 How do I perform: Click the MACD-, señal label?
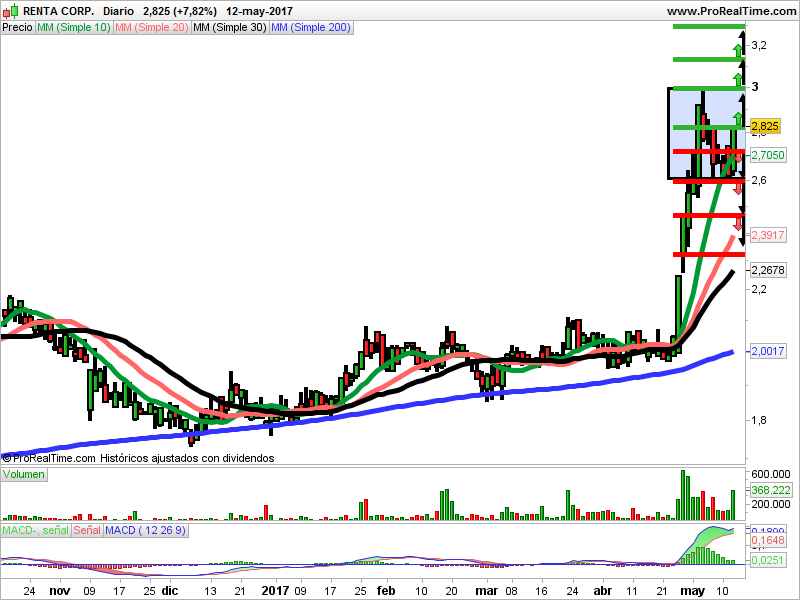click(x=36, y=530)
